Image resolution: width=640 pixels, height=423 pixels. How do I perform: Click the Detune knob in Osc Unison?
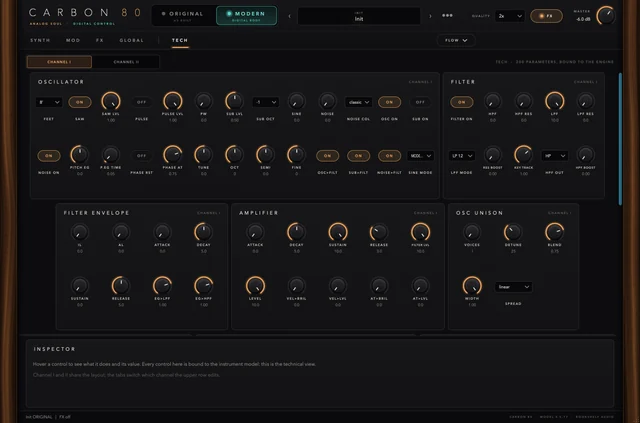513,232
